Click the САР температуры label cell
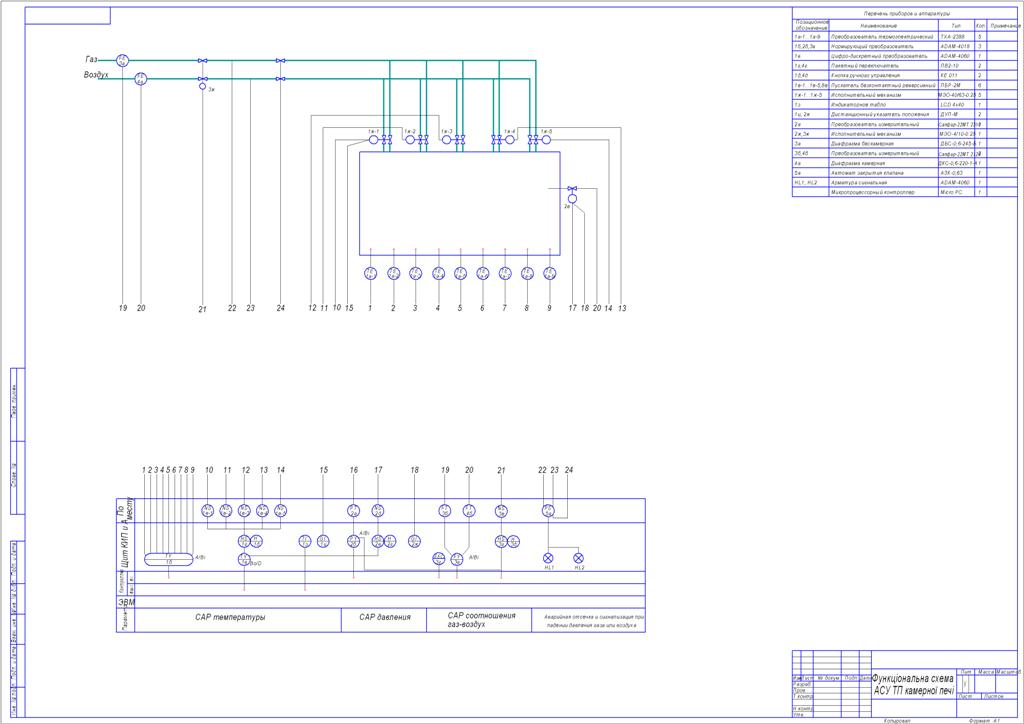1024x724 pixels. click(238, 620)
